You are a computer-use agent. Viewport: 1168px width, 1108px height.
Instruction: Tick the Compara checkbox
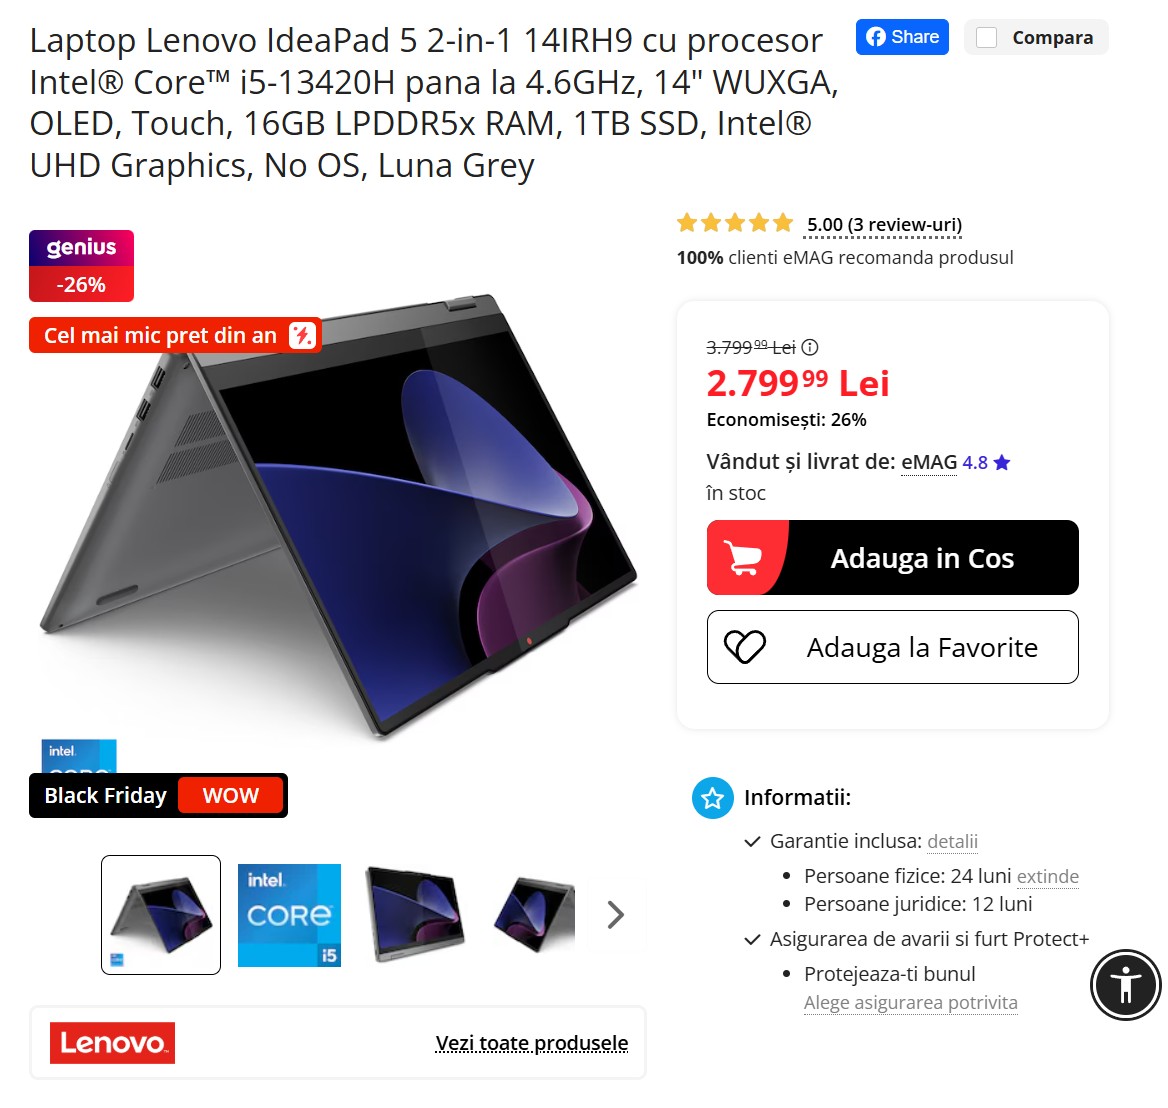coord(986,38)
